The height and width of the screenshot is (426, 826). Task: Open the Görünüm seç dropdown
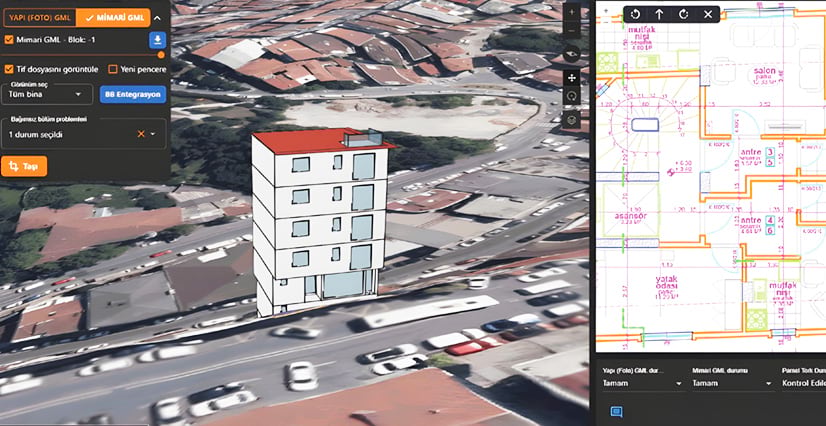[x=47, y=94]
